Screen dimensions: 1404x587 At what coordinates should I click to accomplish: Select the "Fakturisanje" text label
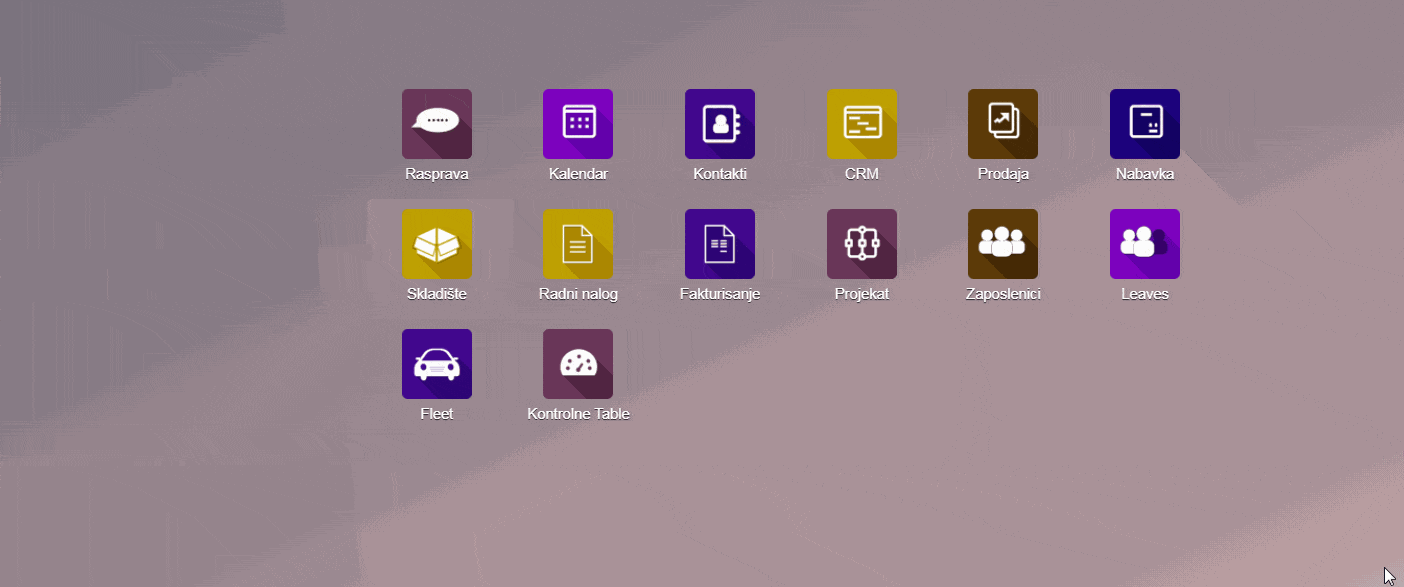click(720, 294)
